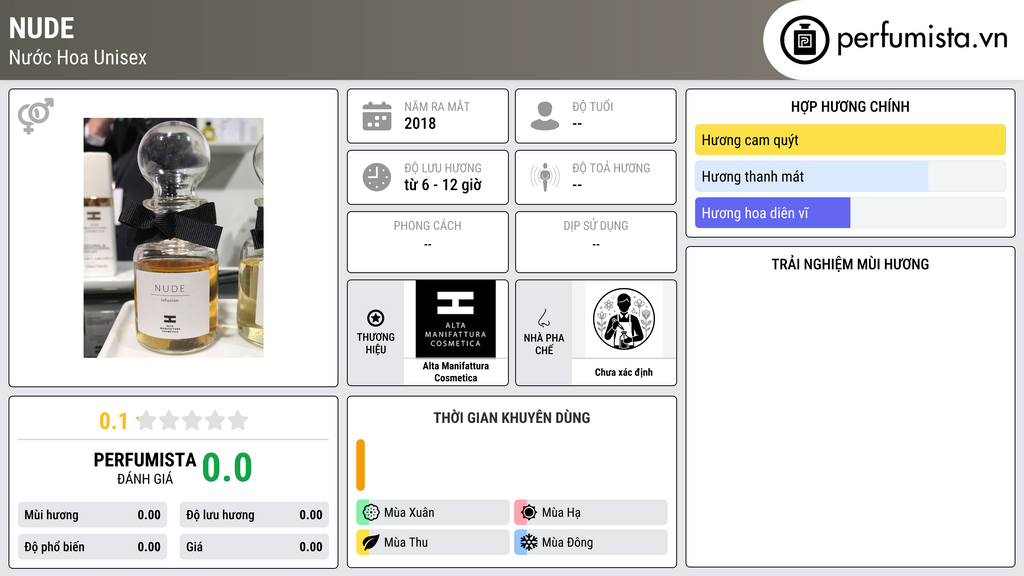Click the PHONG CÁCH style box
This screenshot has height=576, width=1024.
428,242
